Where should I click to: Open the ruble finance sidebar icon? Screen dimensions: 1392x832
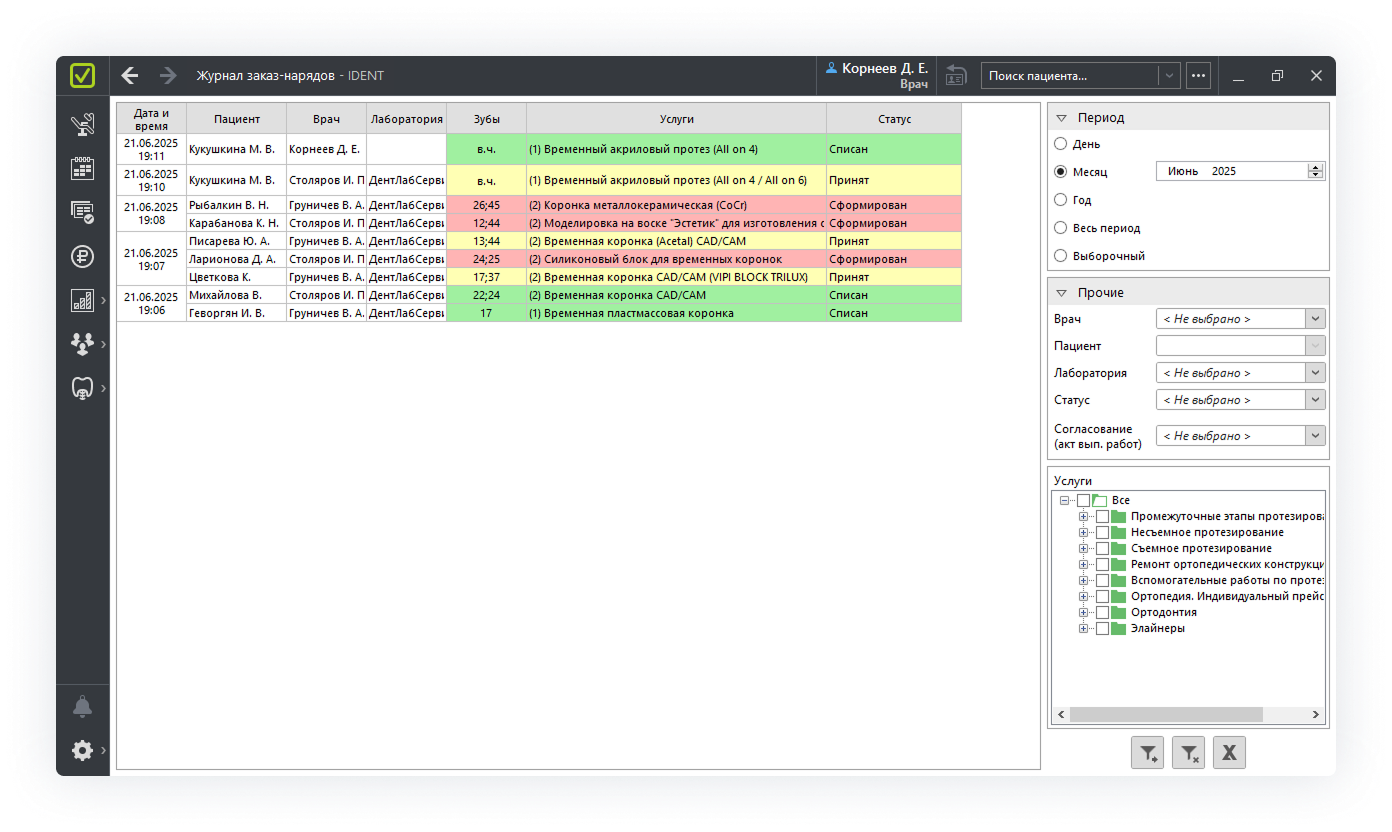click(83, 256)
